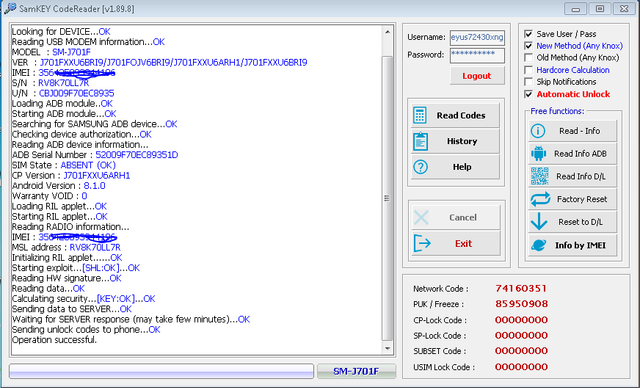Click Android Version 8.1.0 in log
The image size is (640, 388).
pos(94,186)
